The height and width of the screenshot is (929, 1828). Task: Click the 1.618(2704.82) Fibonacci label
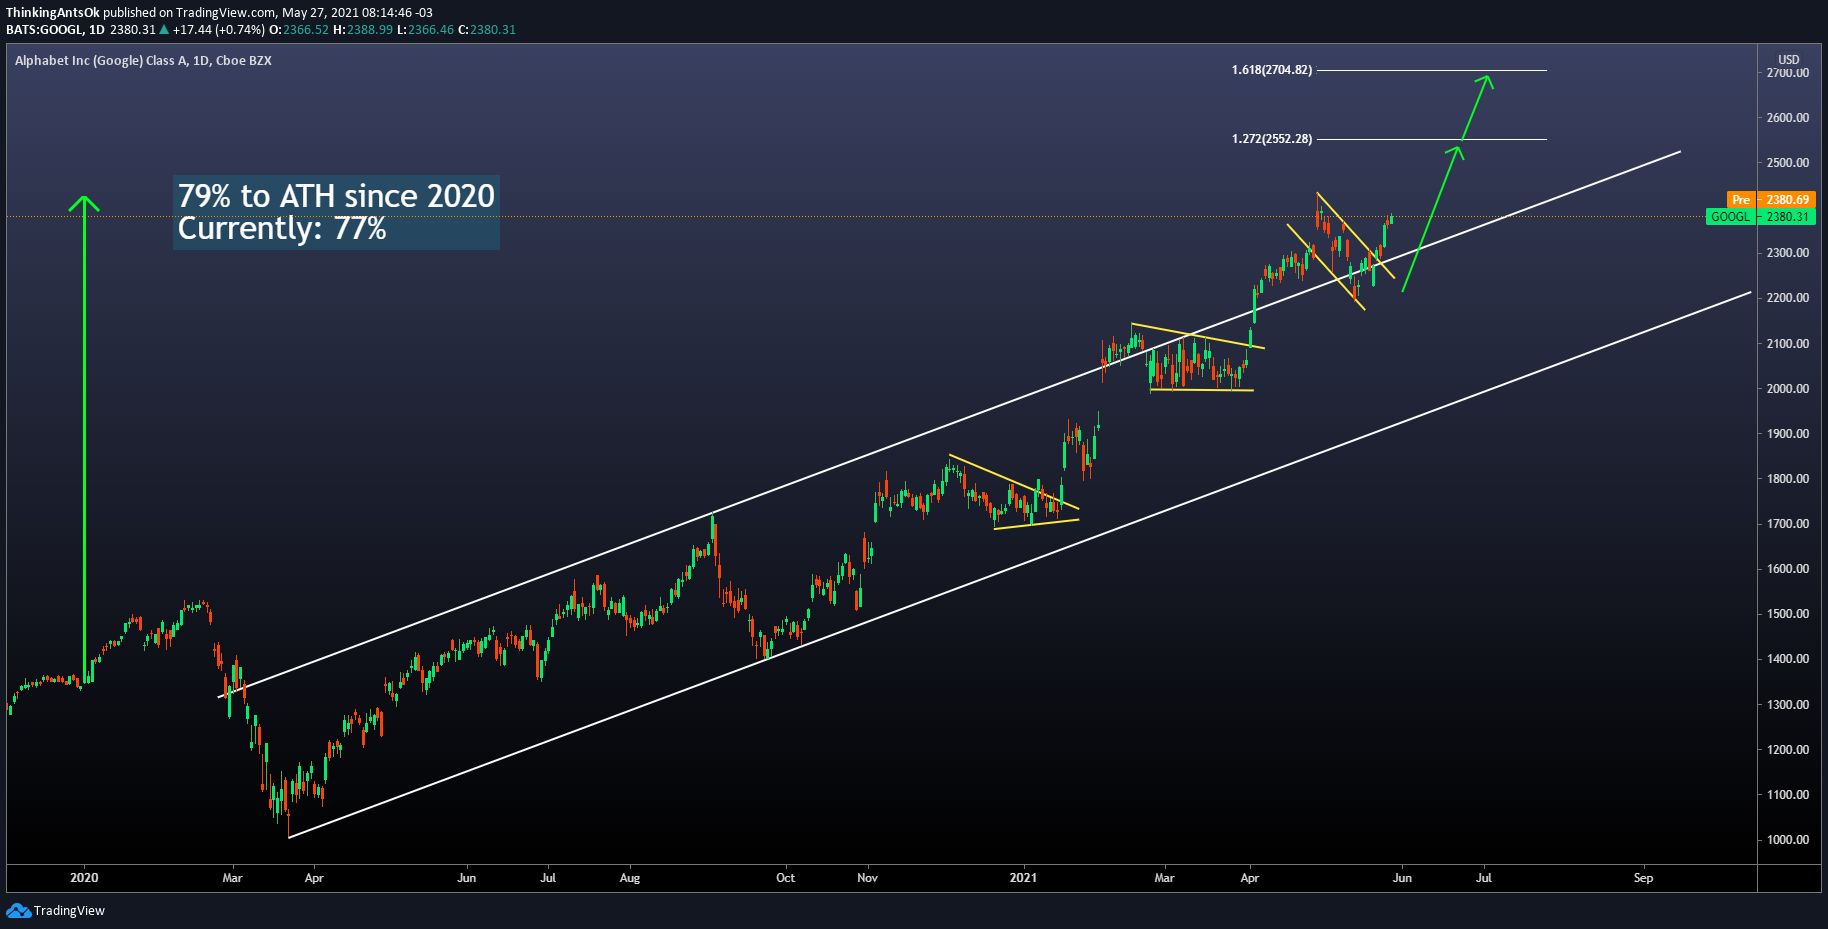[x=1271, y=70]
